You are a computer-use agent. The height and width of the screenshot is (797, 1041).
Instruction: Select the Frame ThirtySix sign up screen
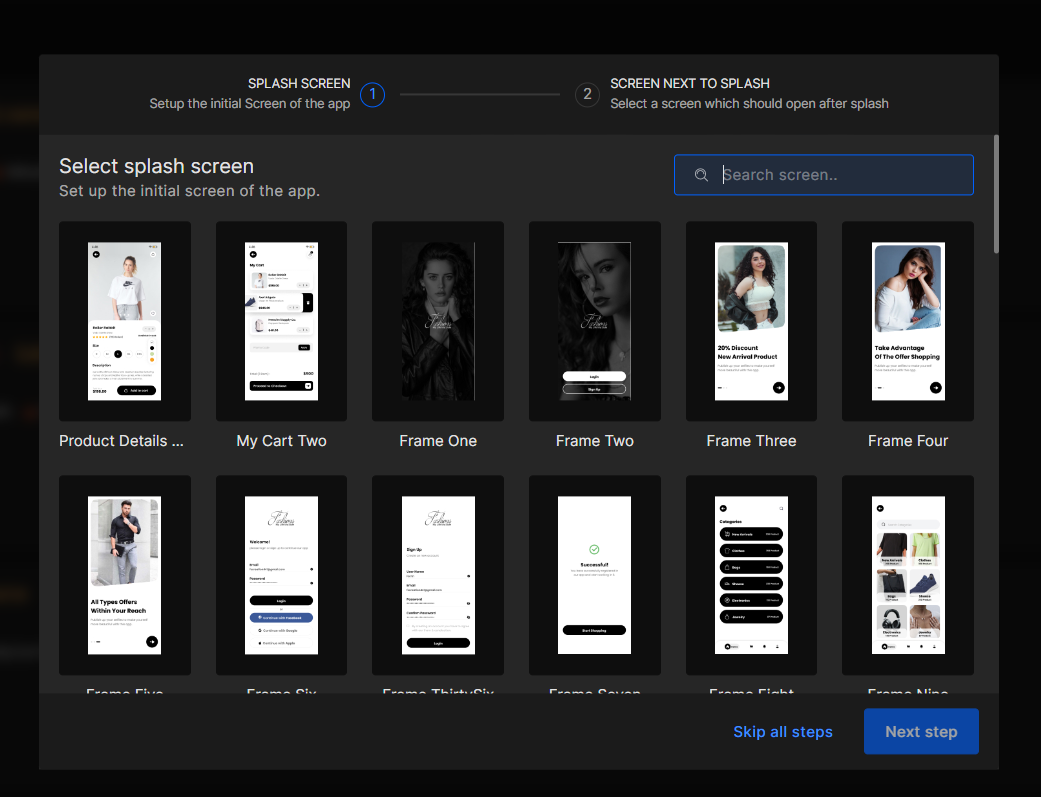click(x=437, y=575)
